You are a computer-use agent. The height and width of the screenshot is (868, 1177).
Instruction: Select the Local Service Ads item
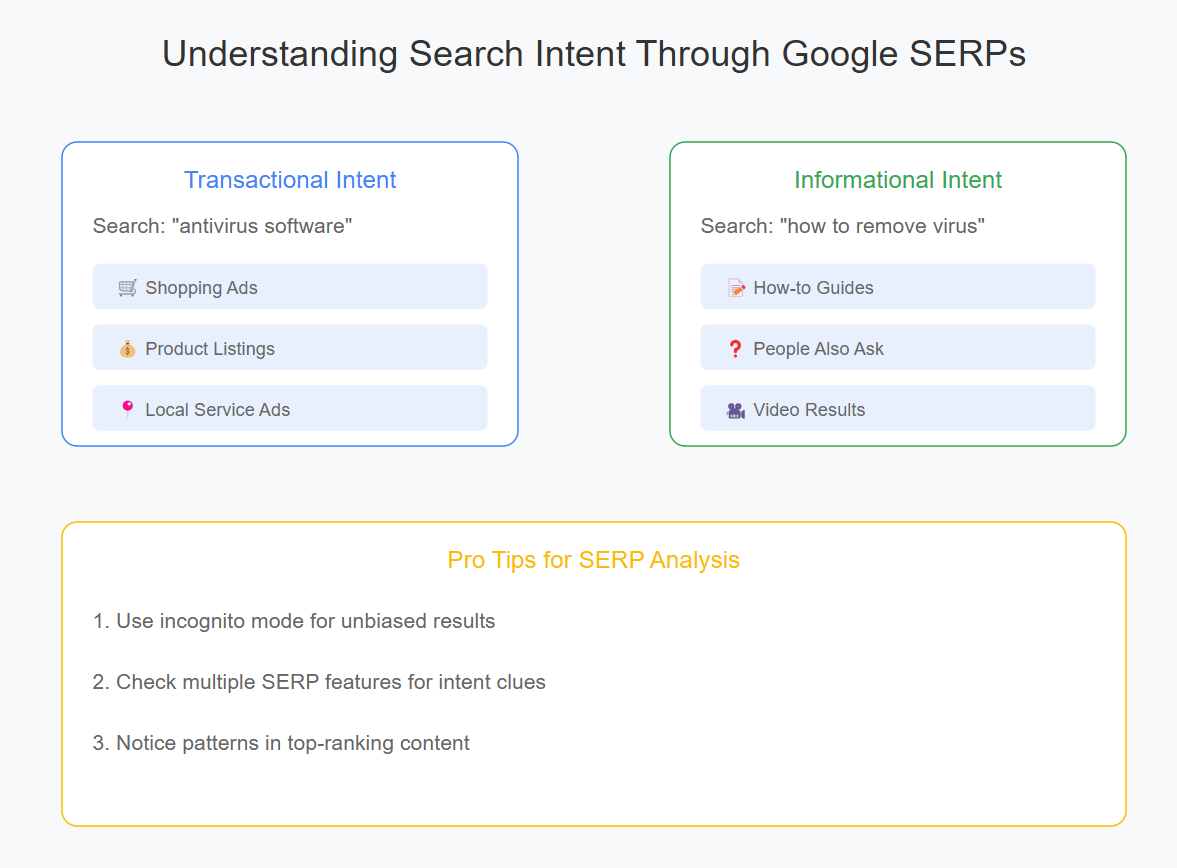tap(289, 409)
